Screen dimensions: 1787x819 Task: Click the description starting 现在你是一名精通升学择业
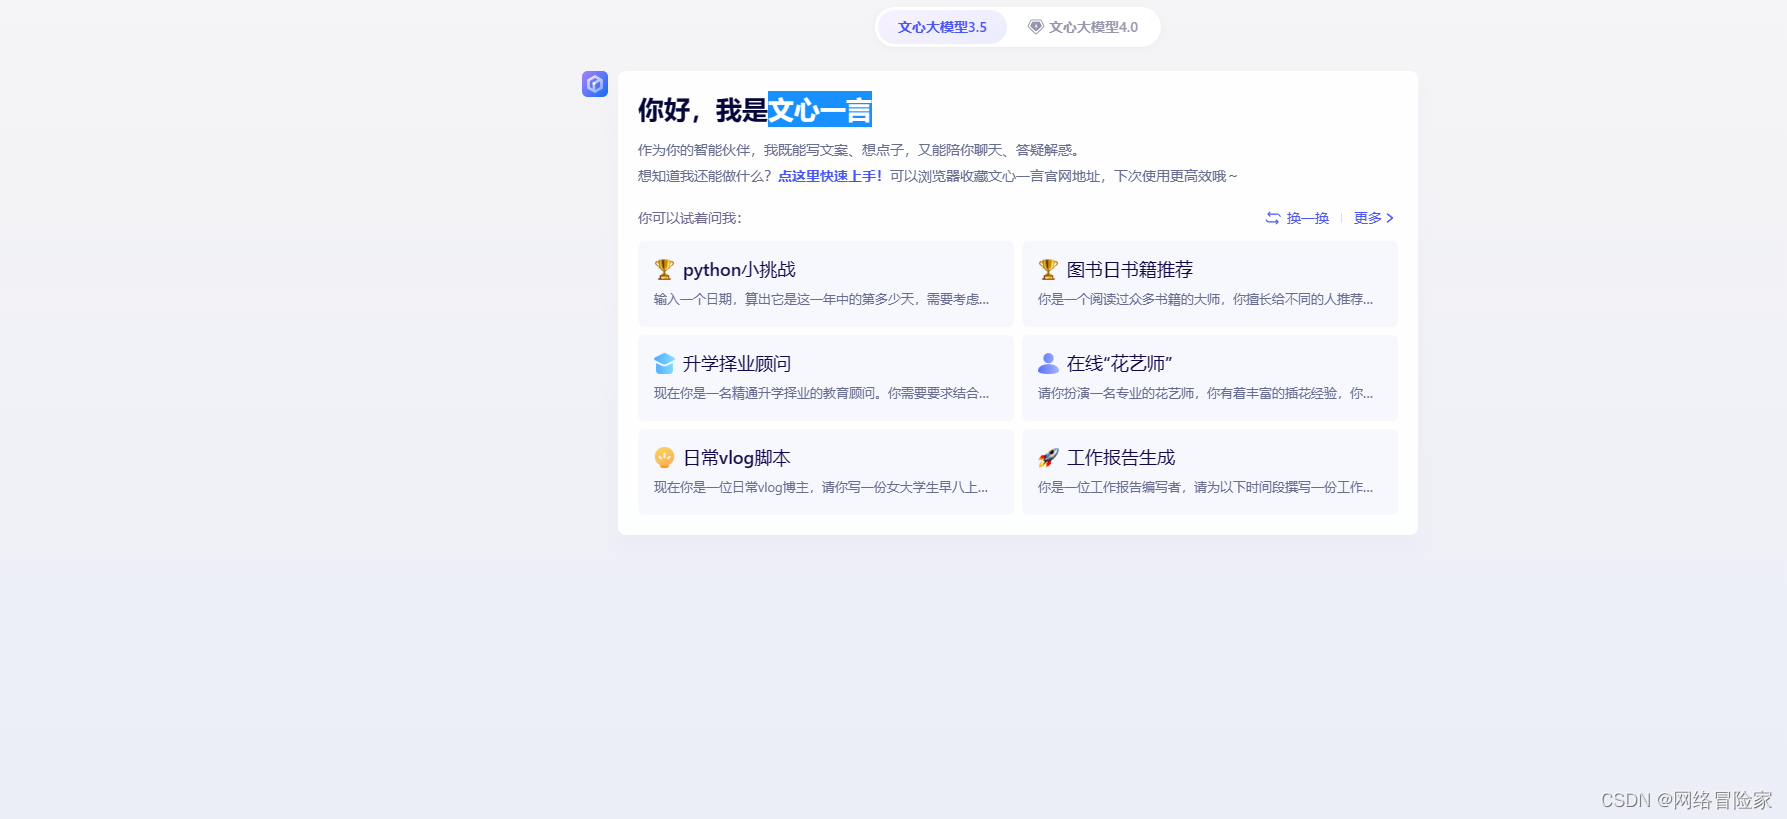(x=821, y=393)
